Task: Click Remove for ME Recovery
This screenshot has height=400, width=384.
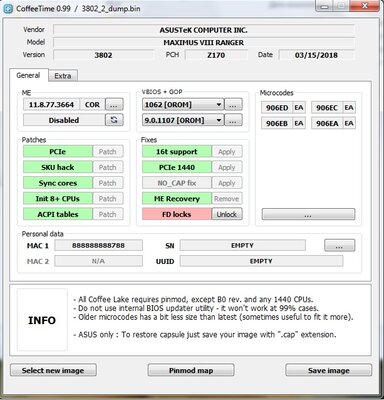Action: pos(227,199)
